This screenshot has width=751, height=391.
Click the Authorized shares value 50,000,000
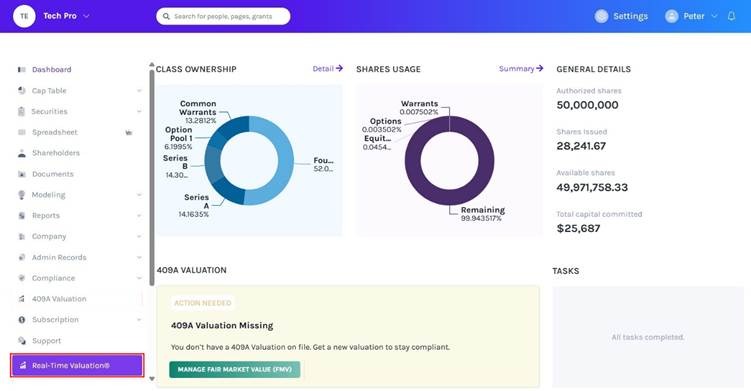pyautogui.click(x=587, y=105)
